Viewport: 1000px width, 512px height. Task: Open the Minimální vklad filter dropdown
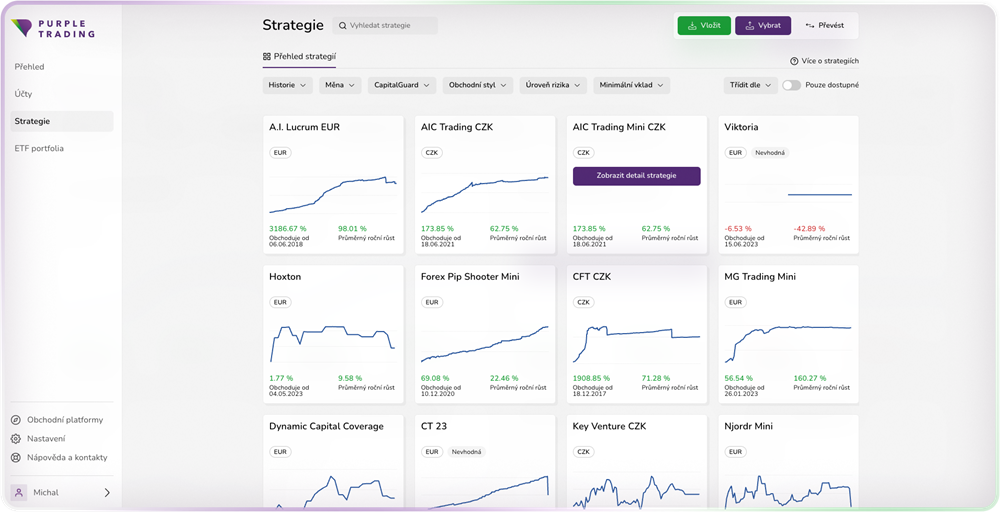point(631,85)
